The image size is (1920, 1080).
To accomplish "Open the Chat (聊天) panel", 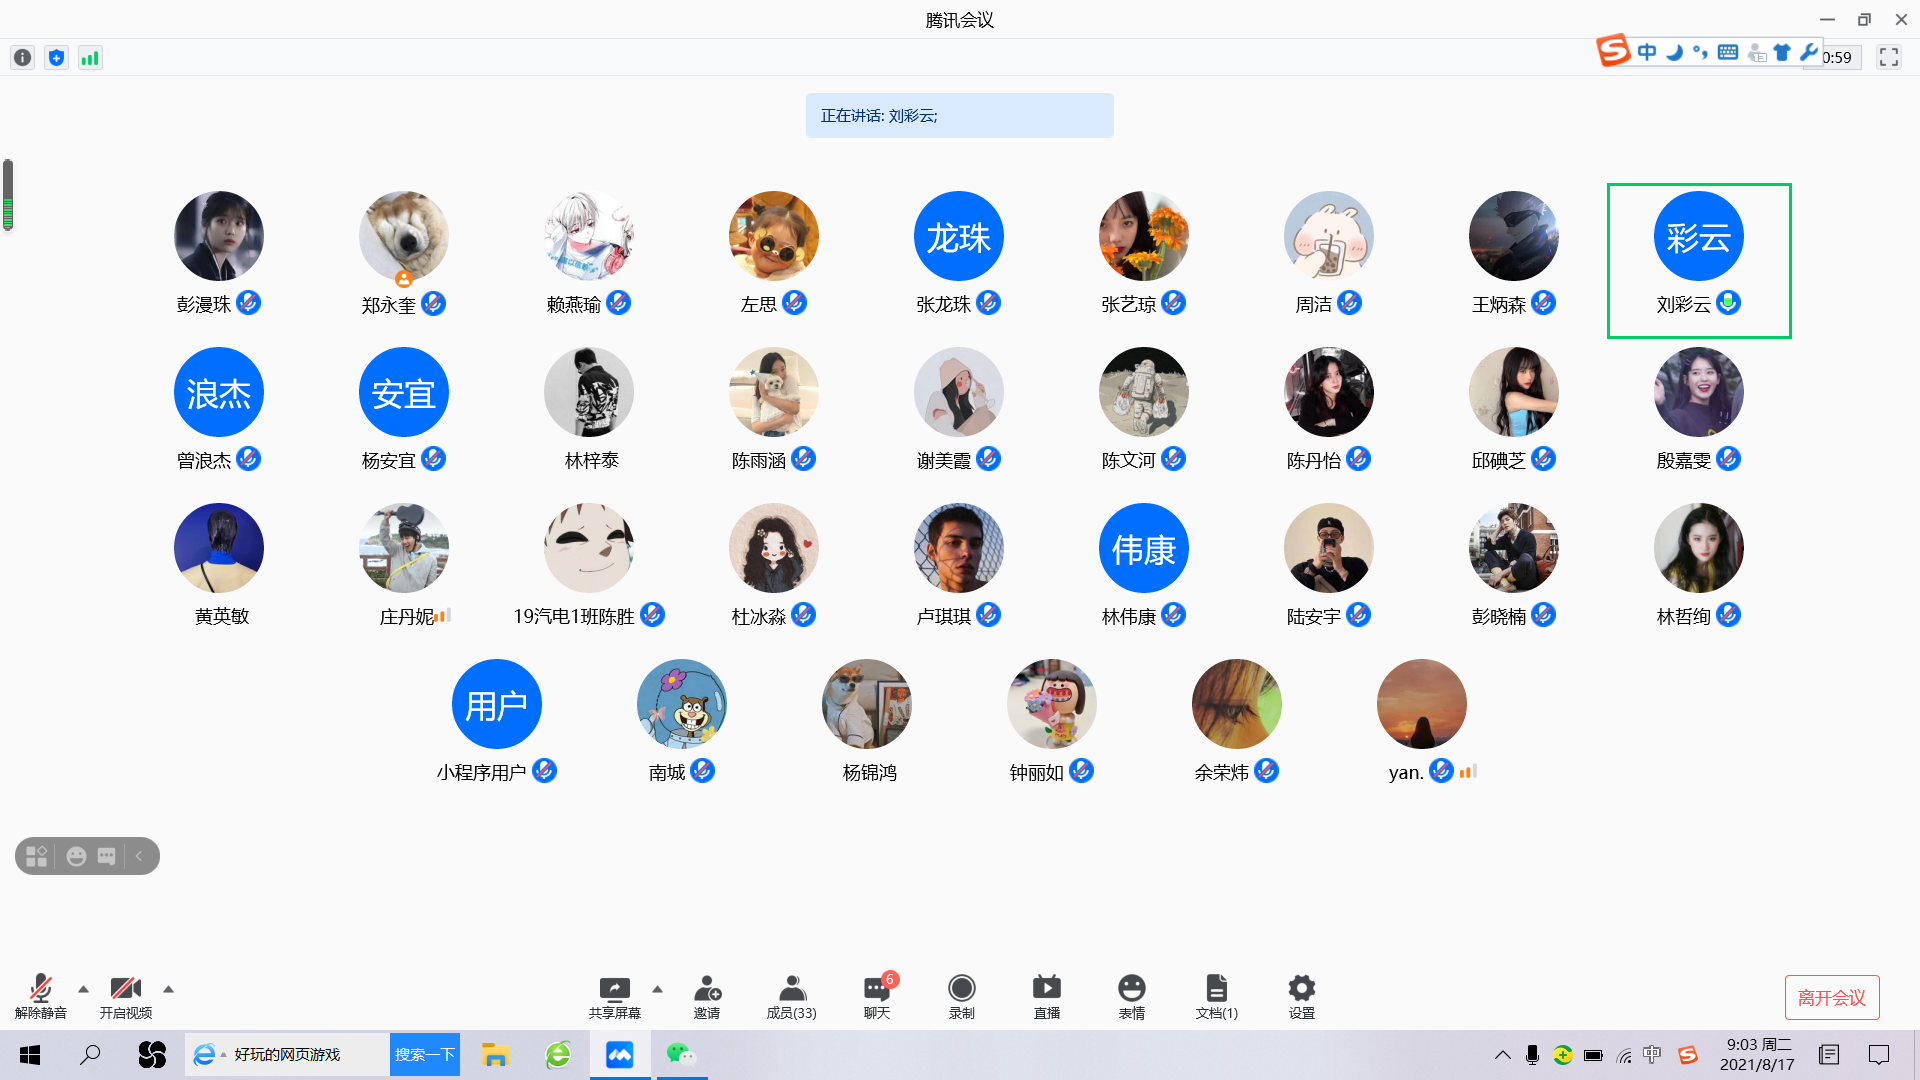I will pyautogui.click(x=877, y=996).
